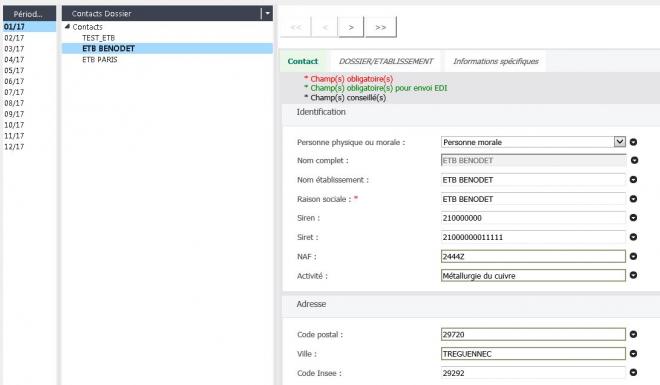Open the DOSSIER/ETABLISSEMENT tab

coord(386,61)
